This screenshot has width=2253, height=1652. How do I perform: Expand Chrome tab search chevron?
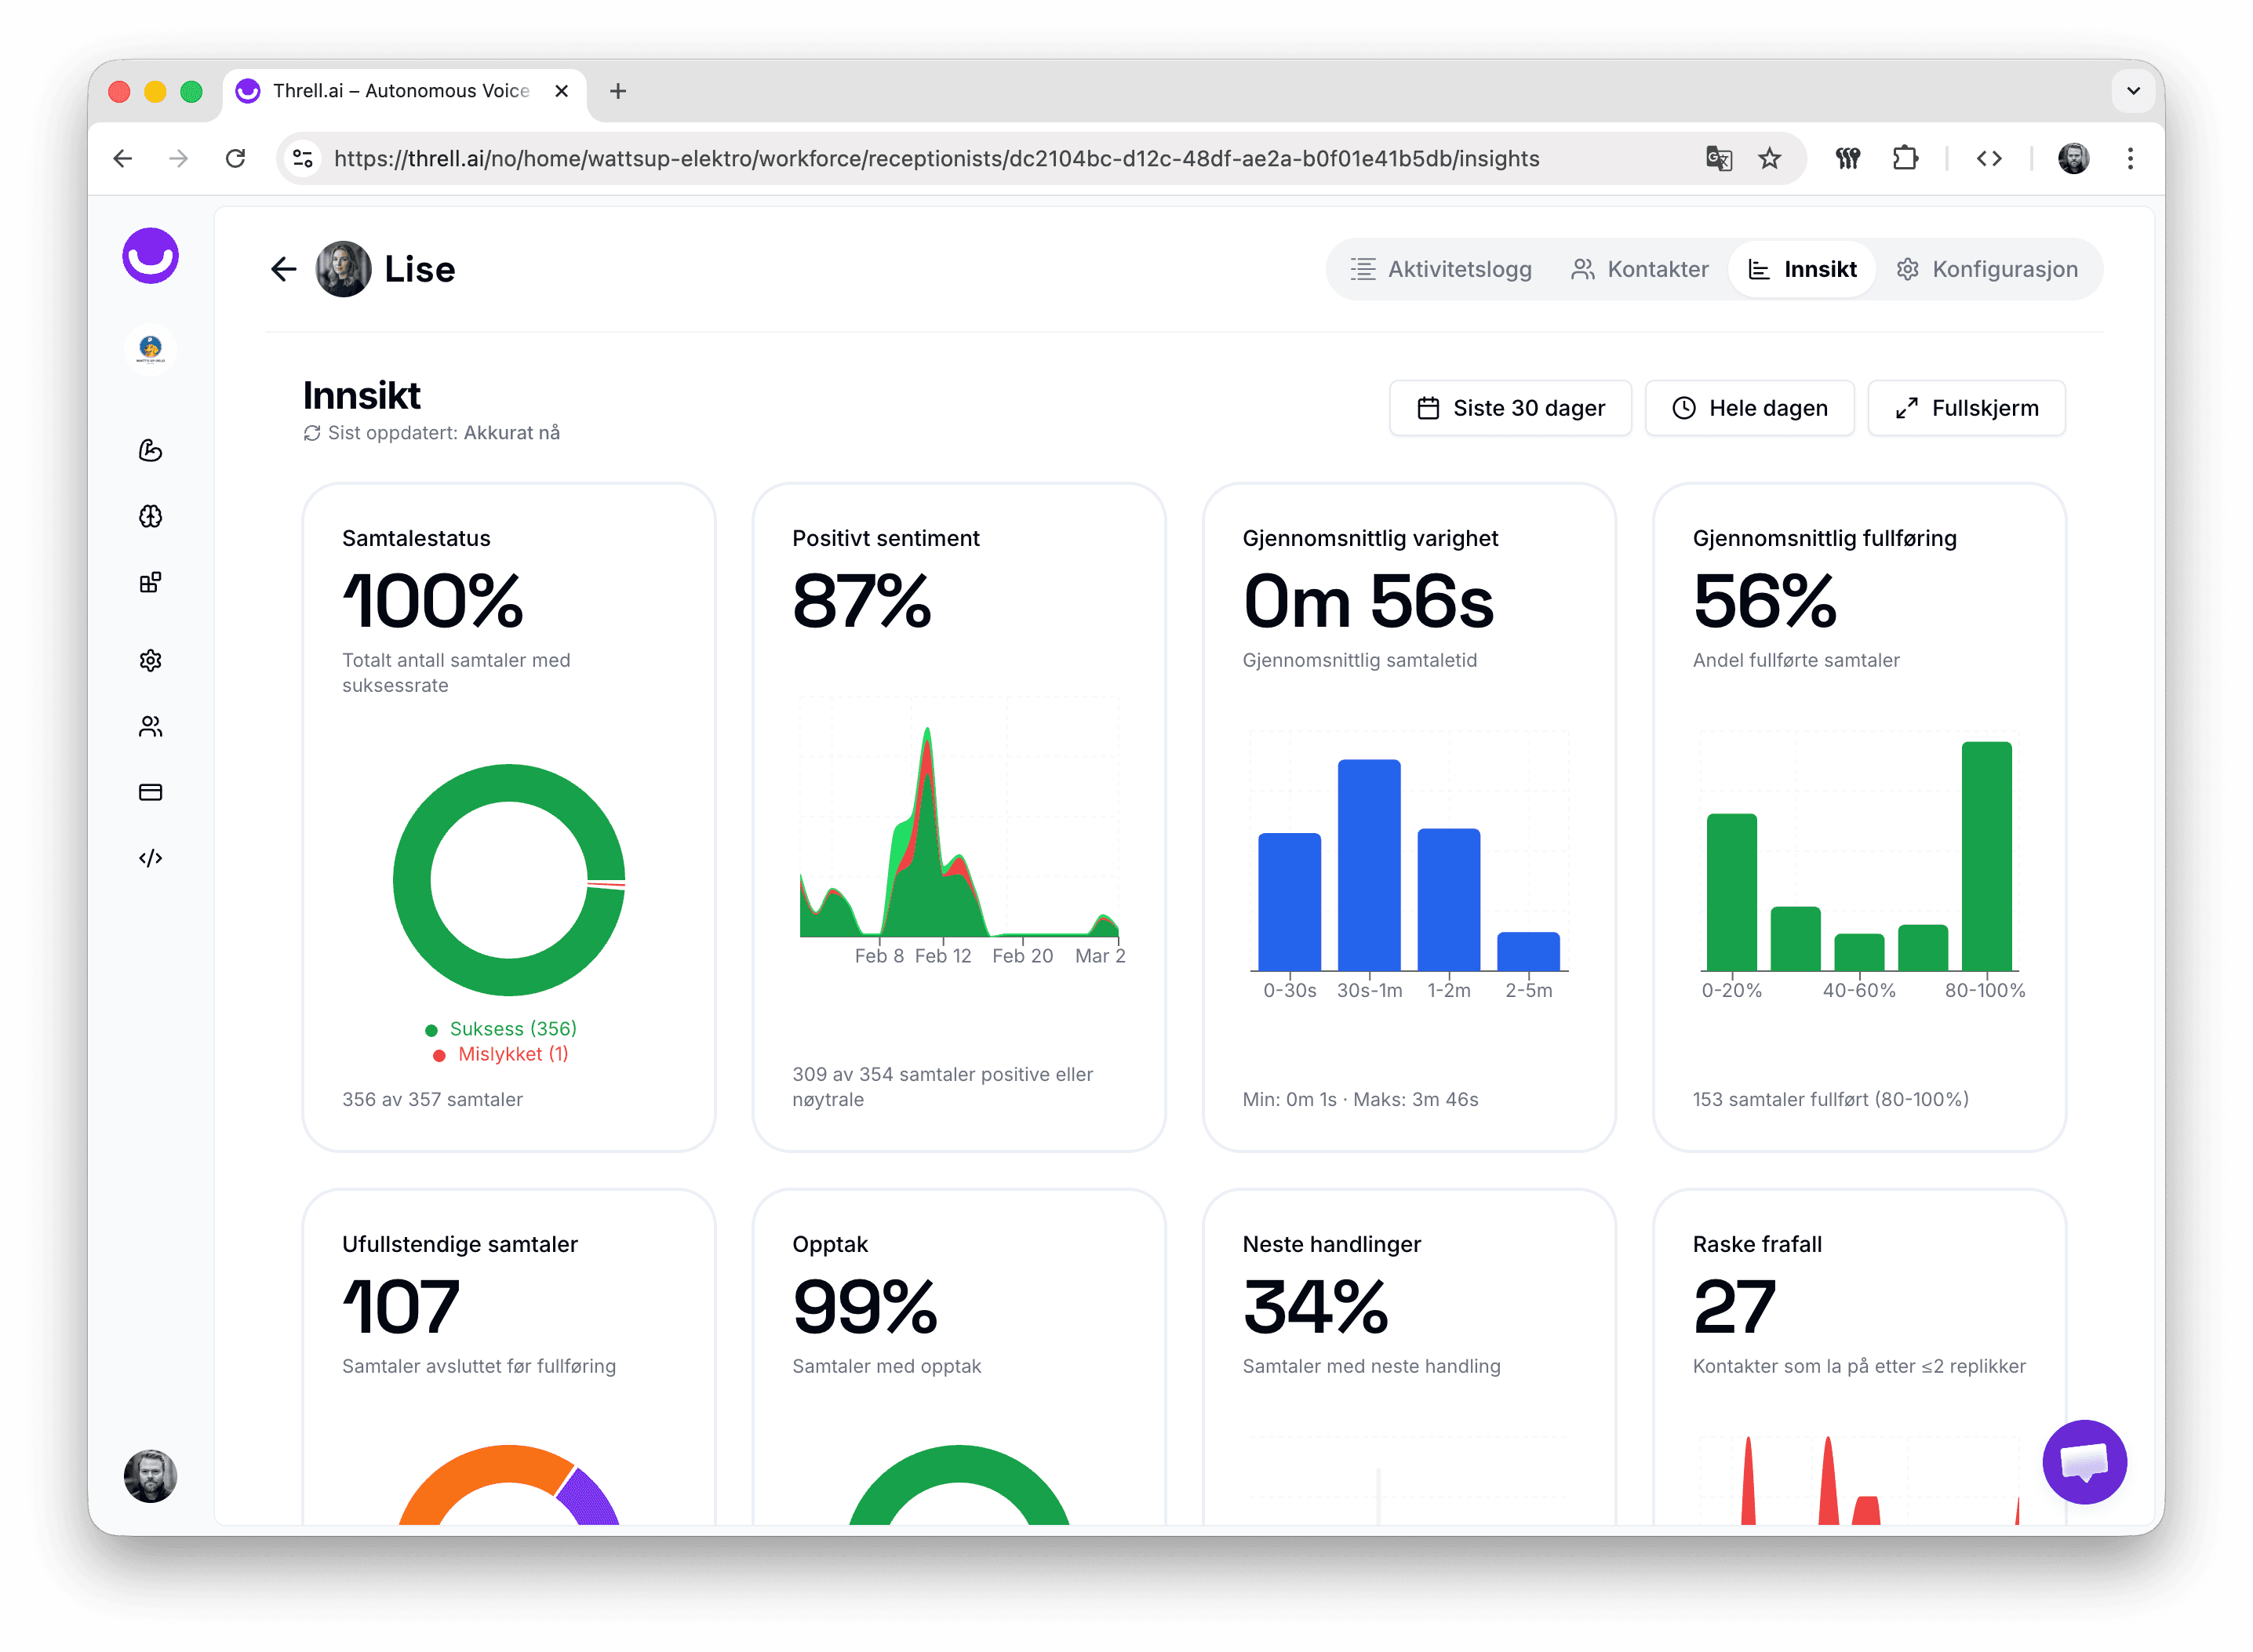click(2133, 91)
